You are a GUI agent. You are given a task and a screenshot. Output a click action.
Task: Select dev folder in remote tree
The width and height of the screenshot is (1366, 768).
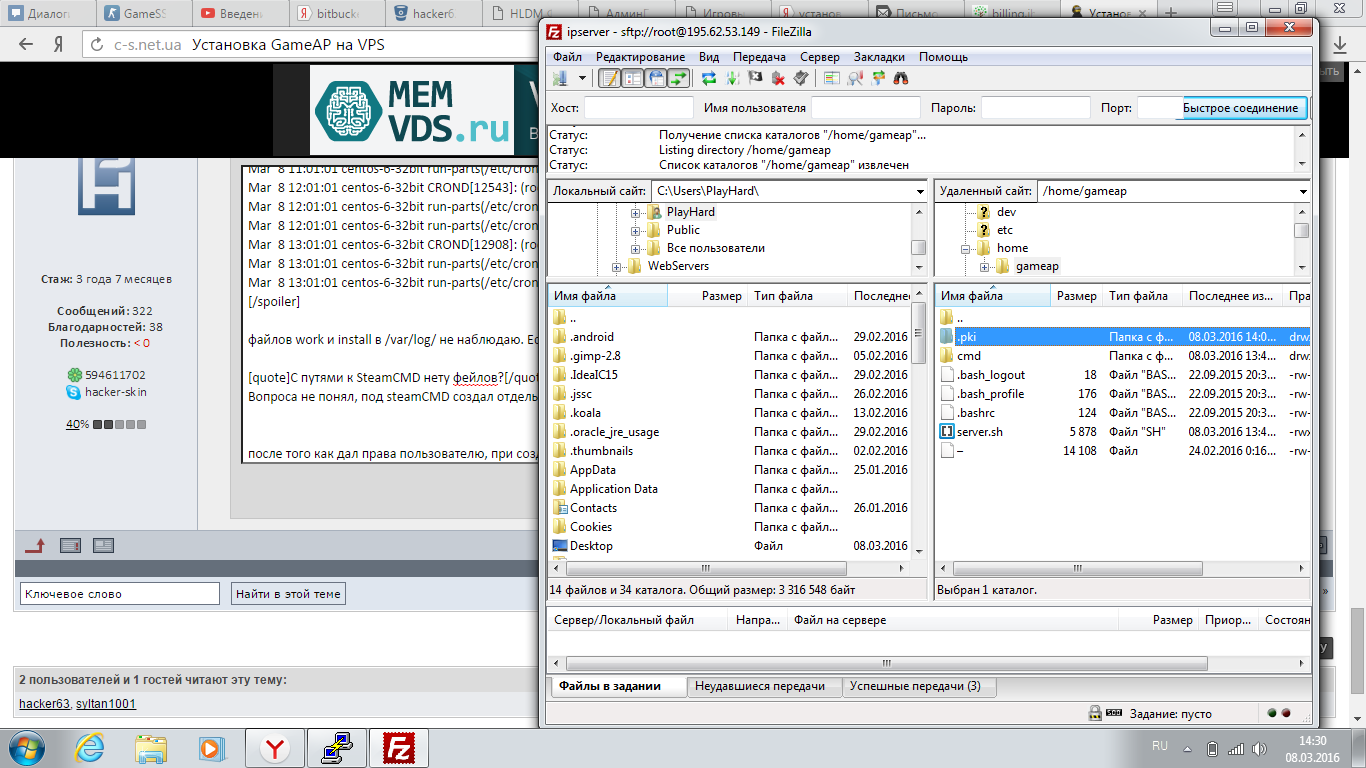1006,212
